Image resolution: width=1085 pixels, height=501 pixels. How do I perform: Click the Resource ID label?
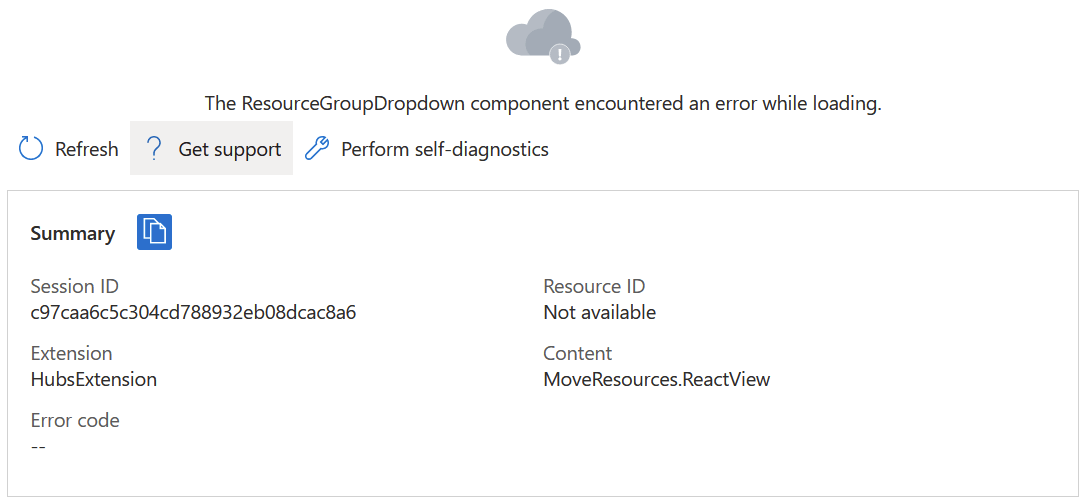(594, 286)
